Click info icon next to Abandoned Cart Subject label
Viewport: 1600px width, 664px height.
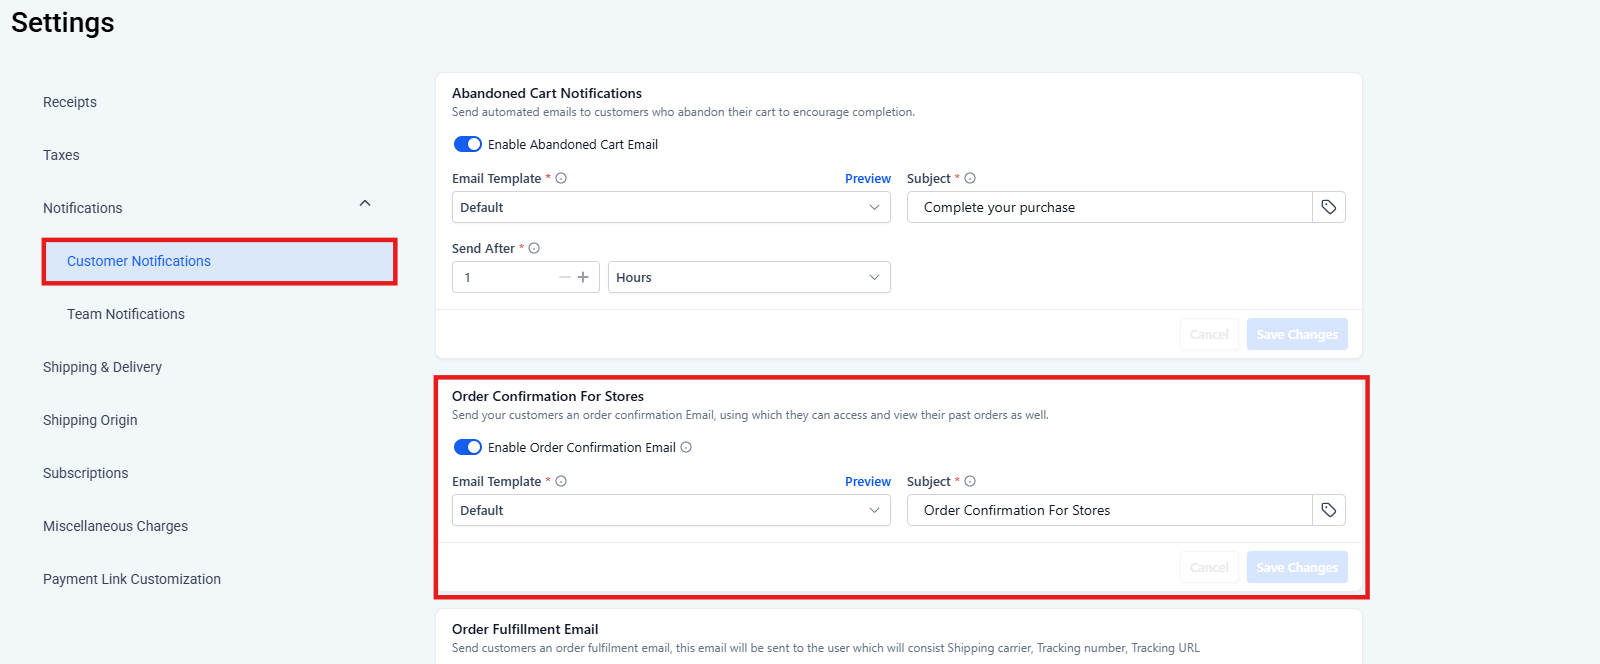[970, 178]
